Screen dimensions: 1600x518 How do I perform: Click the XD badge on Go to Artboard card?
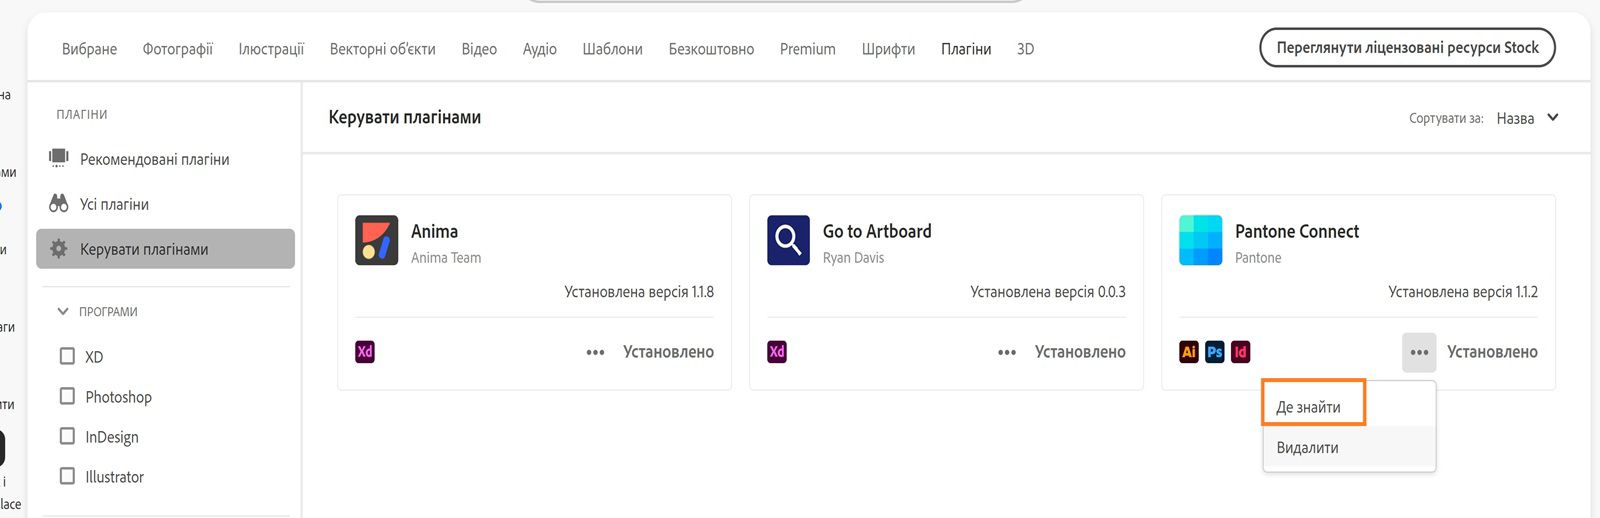[777, 352]
